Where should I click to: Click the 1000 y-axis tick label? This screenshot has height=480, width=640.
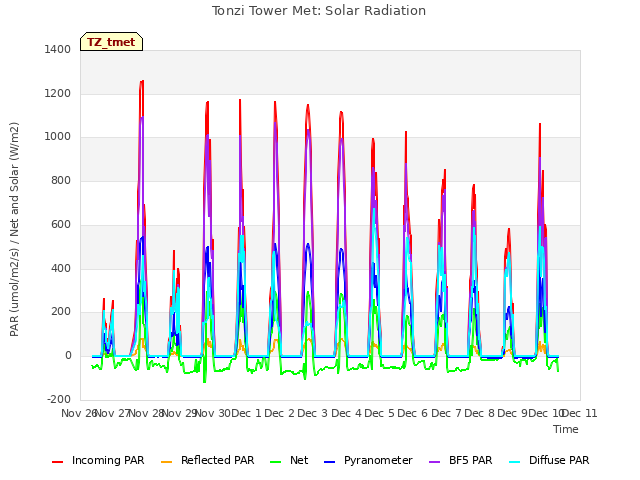[x=58, y=137]
